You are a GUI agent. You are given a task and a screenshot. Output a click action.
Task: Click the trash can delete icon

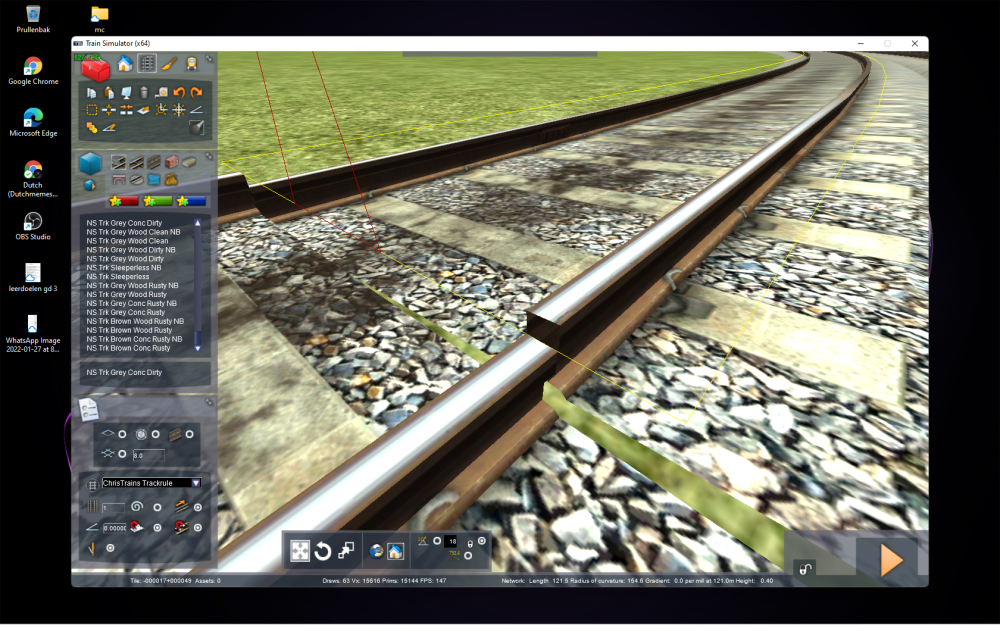(143, 93)
